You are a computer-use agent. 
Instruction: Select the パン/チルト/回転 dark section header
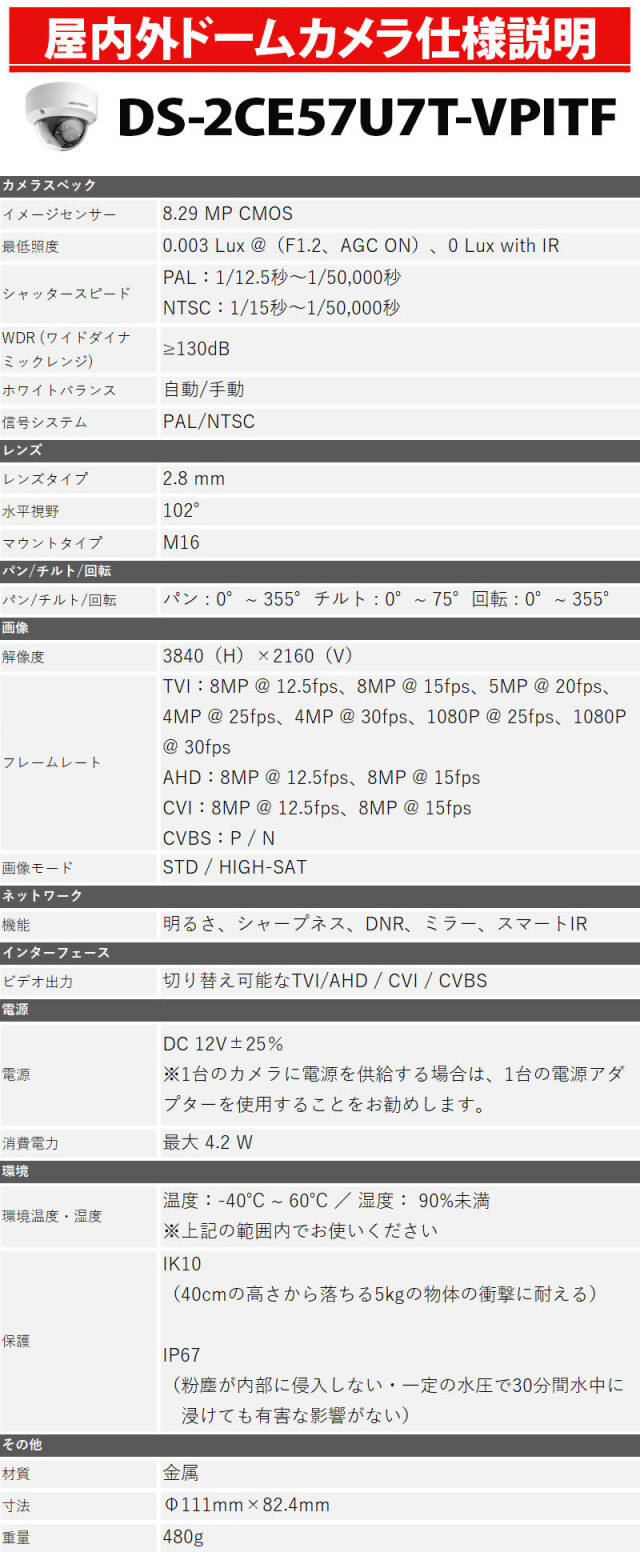[56, 571]
